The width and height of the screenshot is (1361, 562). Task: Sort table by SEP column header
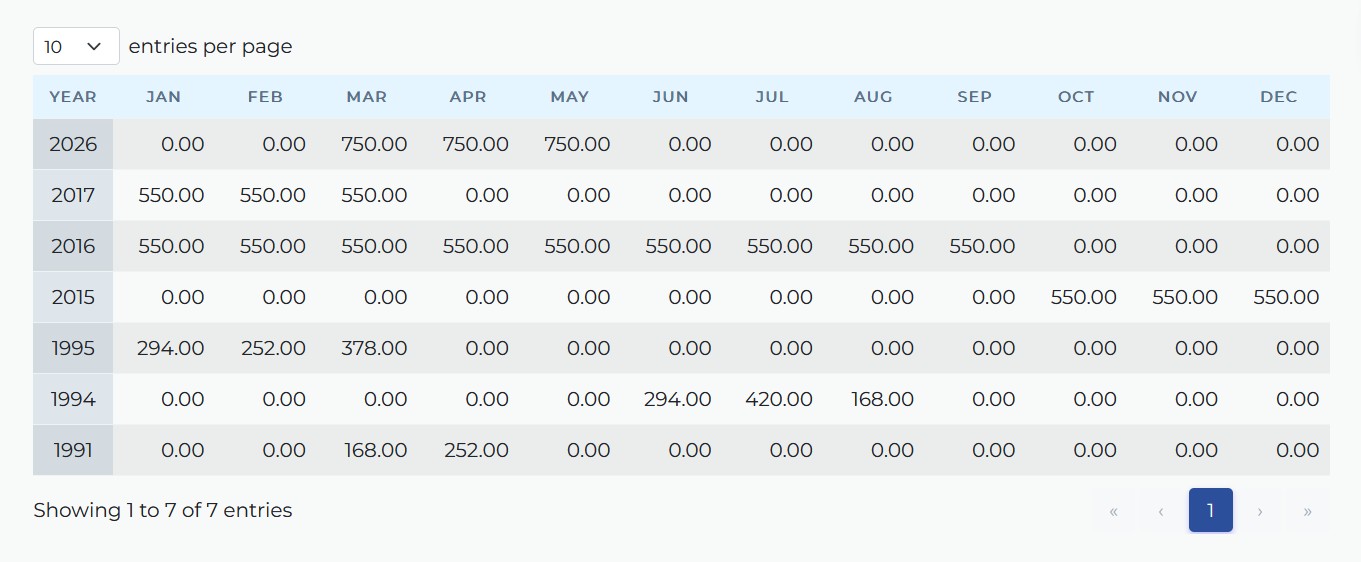(974, 97)
